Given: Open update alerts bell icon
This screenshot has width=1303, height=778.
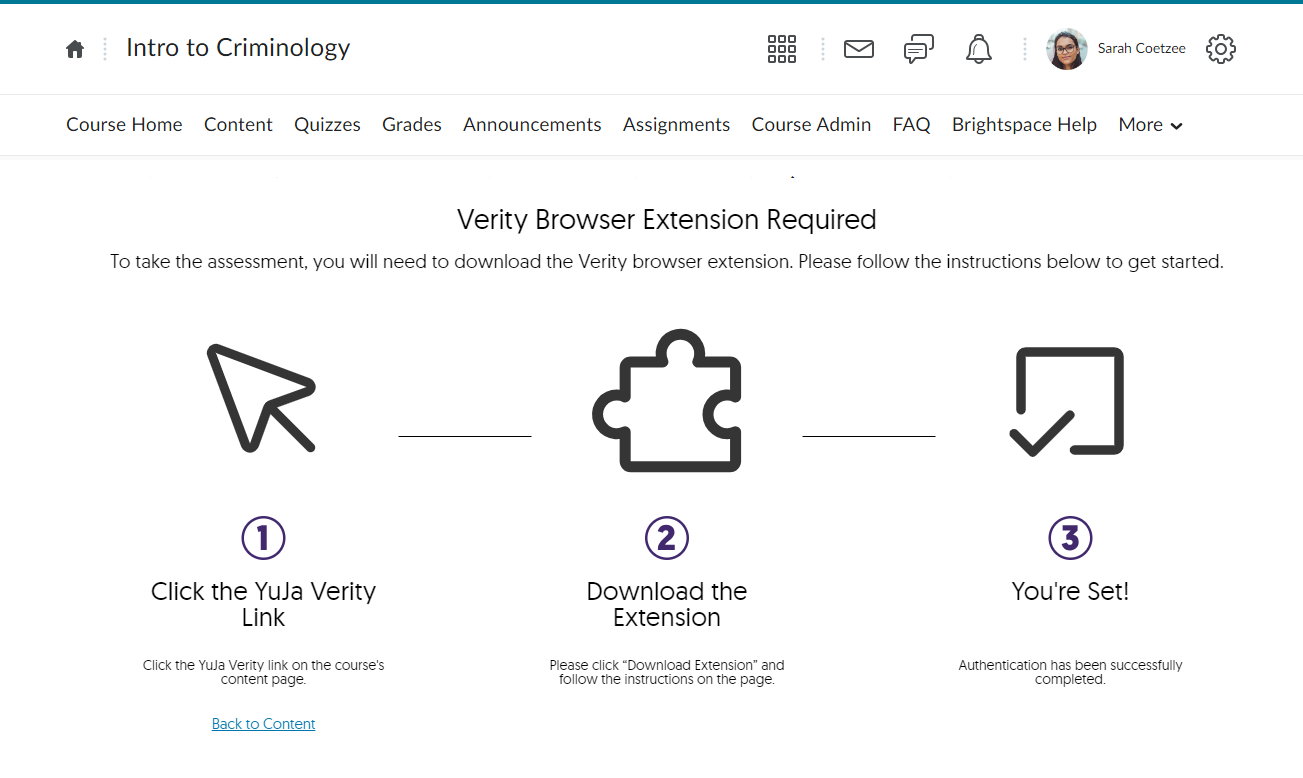Looking at the screenshot, I should tap(978, 49).
